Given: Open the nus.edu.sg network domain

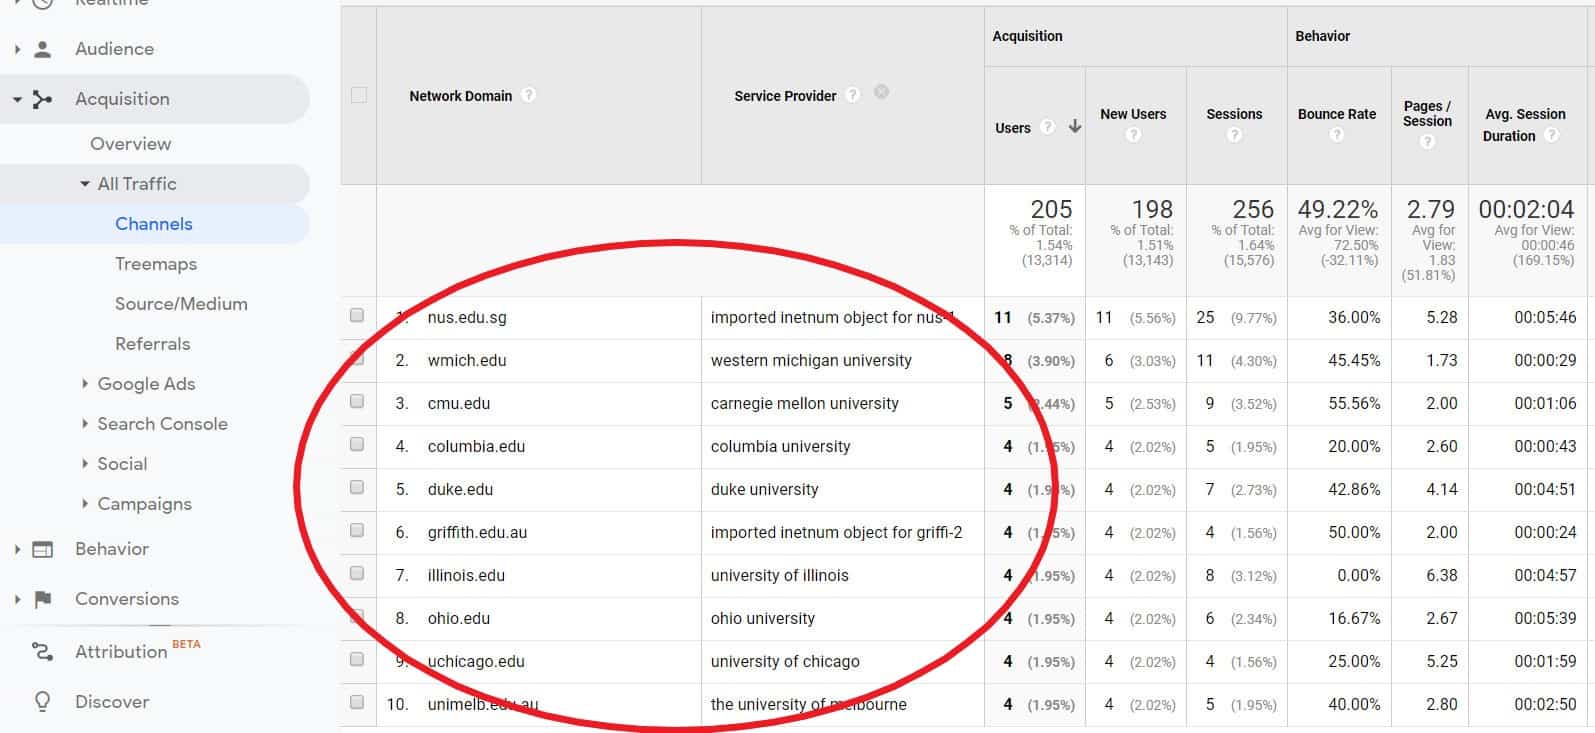Looking at the screenshot, I should (x=467, y=318).
